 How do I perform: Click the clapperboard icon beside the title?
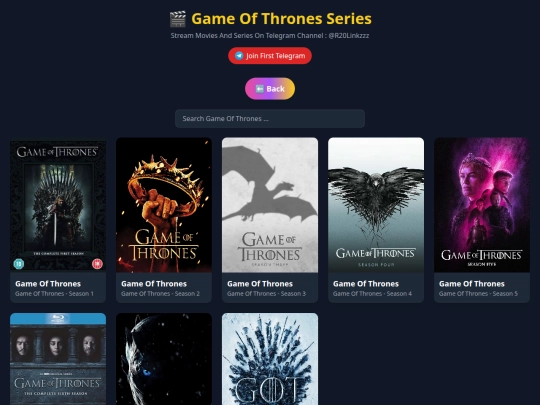coord(178,19)
